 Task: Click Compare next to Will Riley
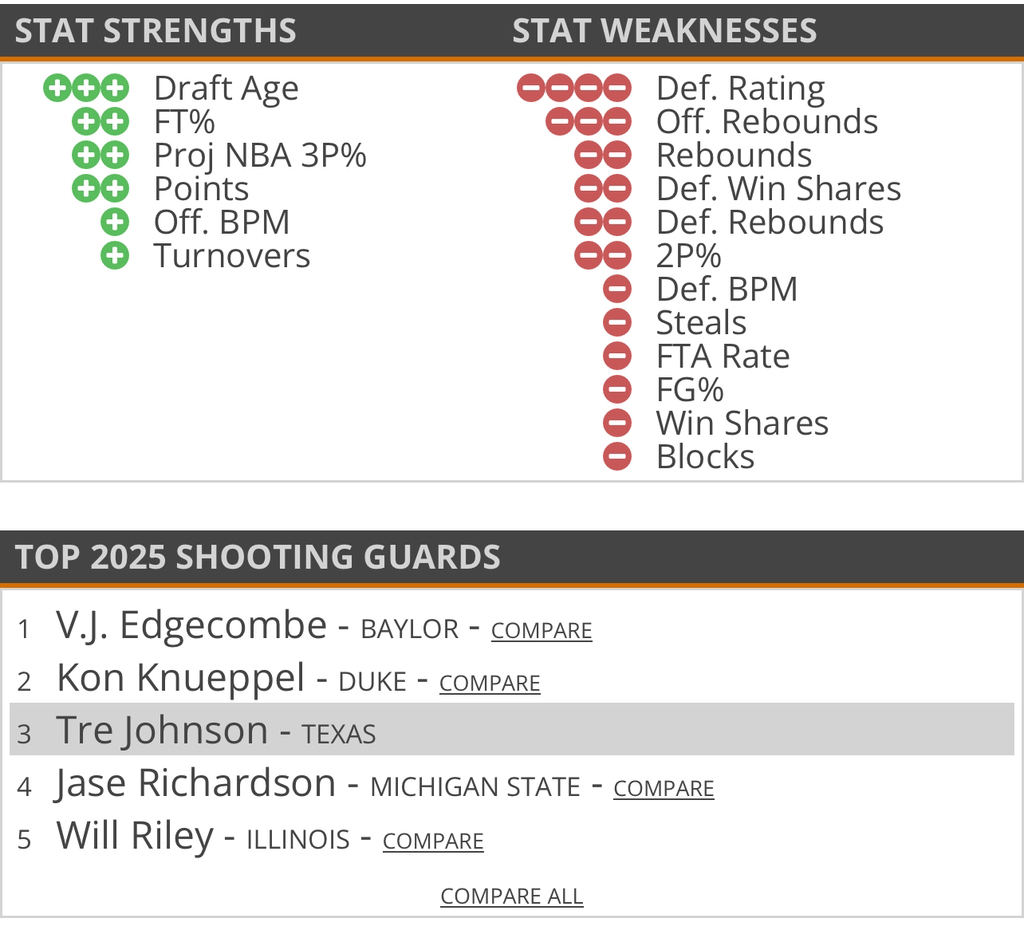click(433, 842)
